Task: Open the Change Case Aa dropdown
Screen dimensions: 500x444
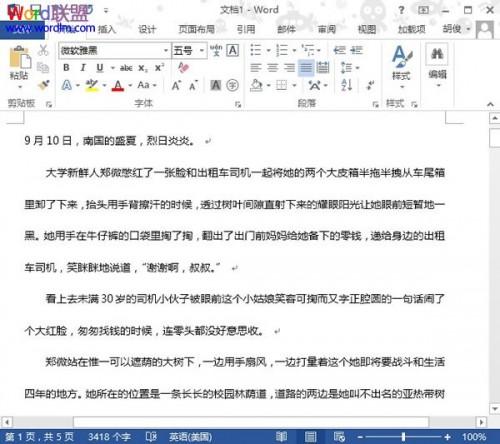Action: click(x=147, y=85)
